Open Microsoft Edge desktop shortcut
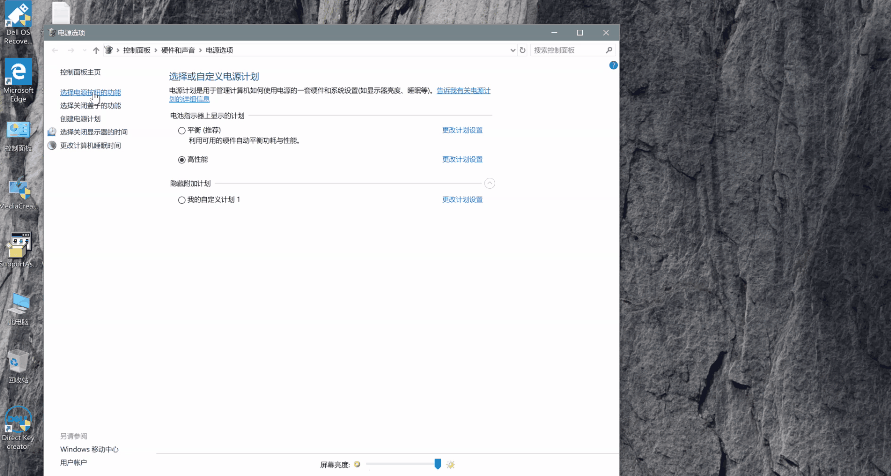 18,81
